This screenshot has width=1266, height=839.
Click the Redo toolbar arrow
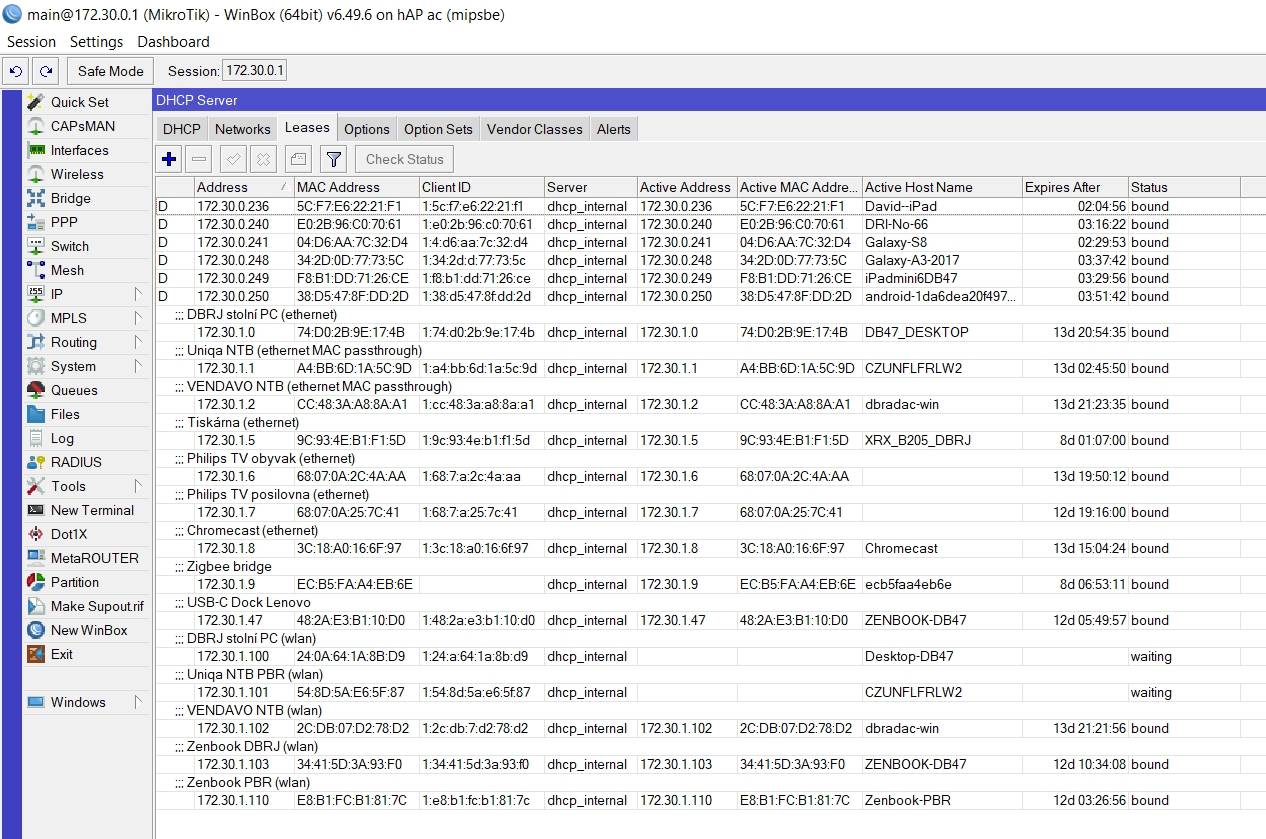[x=45, y=71]
